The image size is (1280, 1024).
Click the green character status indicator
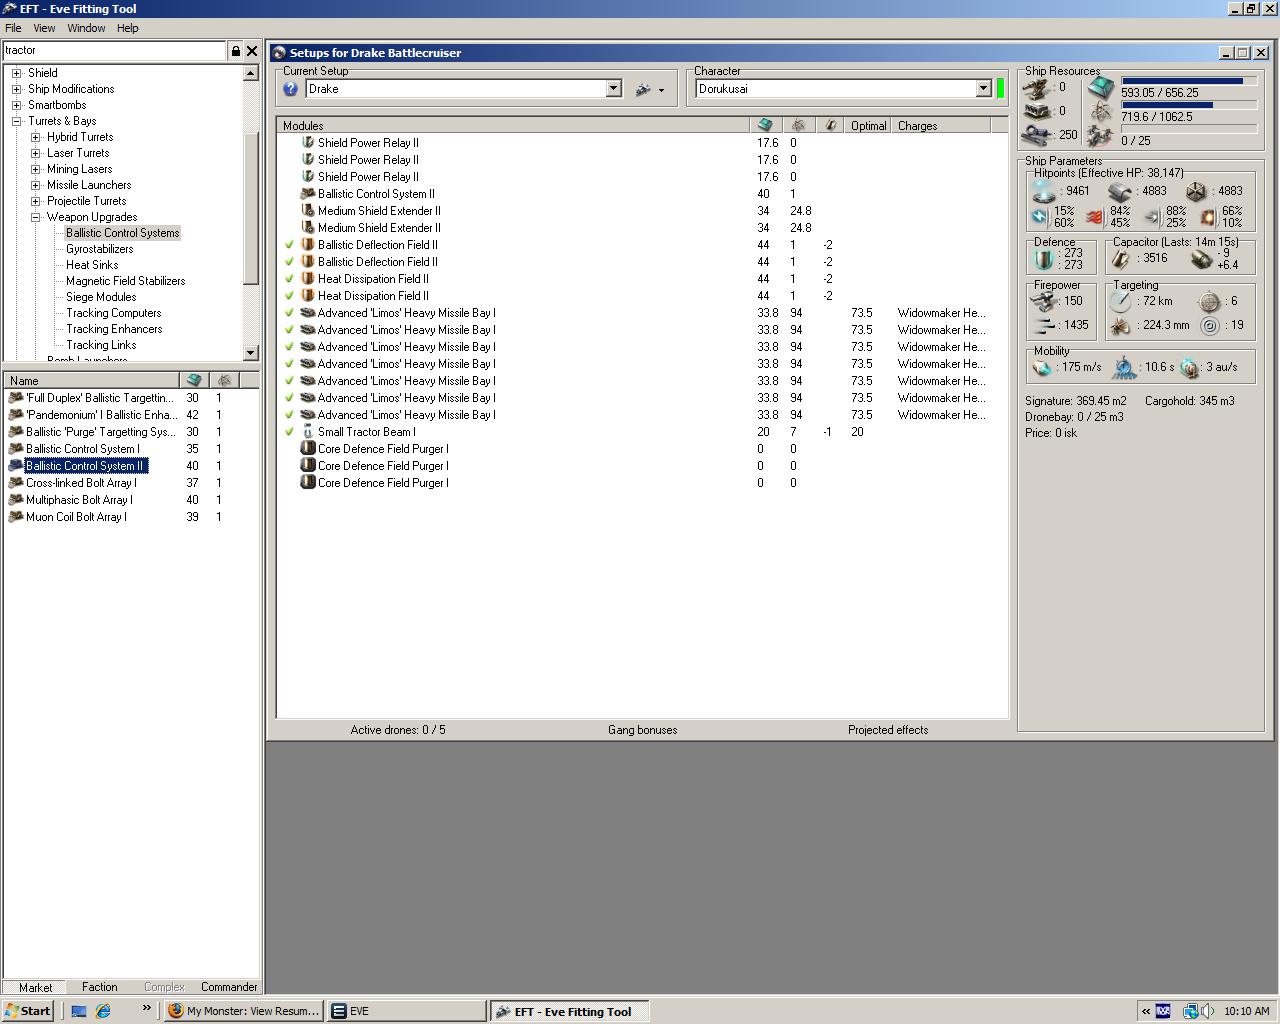click(x=1000, y=89)
